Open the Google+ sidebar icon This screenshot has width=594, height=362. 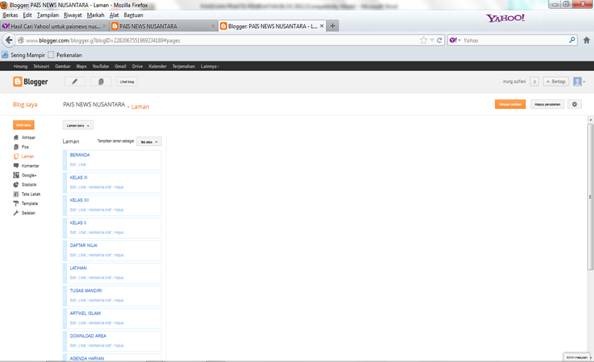16,175
